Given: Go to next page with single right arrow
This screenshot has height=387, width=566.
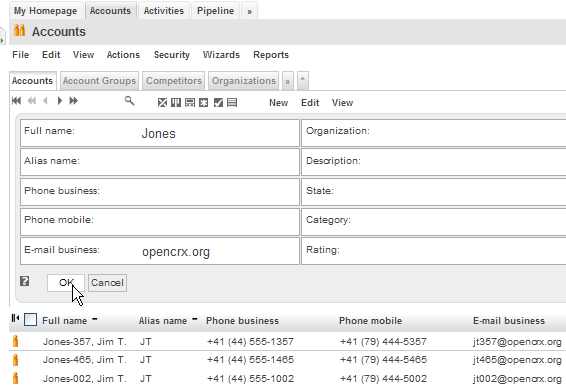Looking at the screenshot, I should (60, 101).
